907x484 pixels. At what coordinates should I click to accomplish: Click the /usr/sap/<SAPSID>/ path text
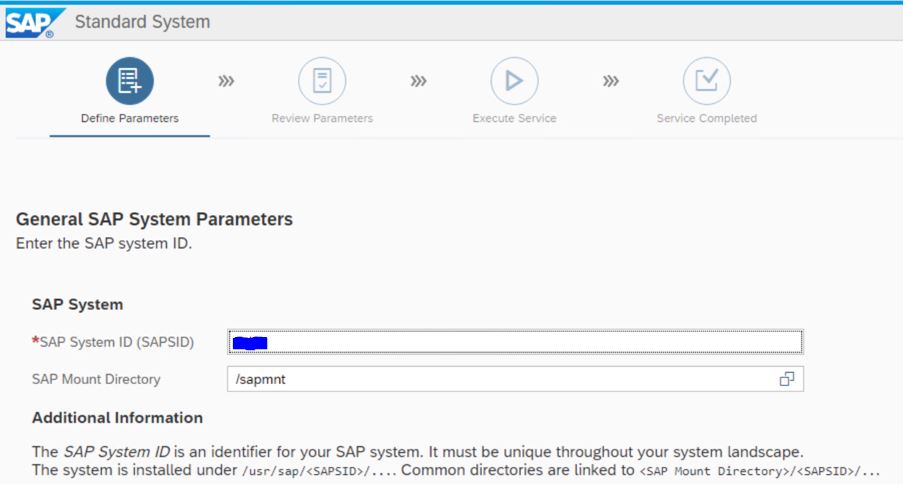tap(319, 471)
